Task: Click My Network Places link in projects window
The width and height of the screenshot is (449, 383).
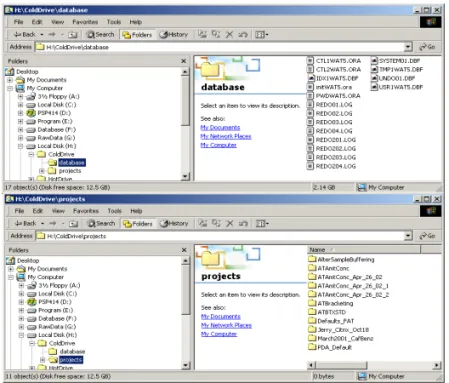Action: coord(226,325)
